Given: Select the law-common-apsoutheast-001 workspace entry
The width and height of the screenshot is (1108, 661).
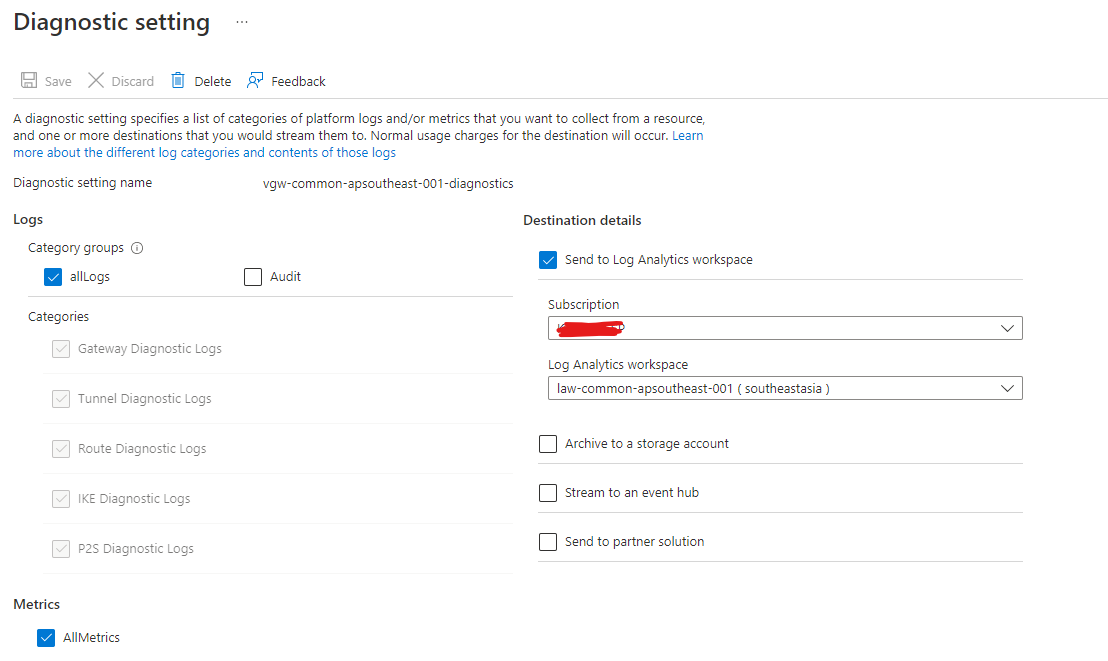Looking at the screenshot, I should coord(700,387).
